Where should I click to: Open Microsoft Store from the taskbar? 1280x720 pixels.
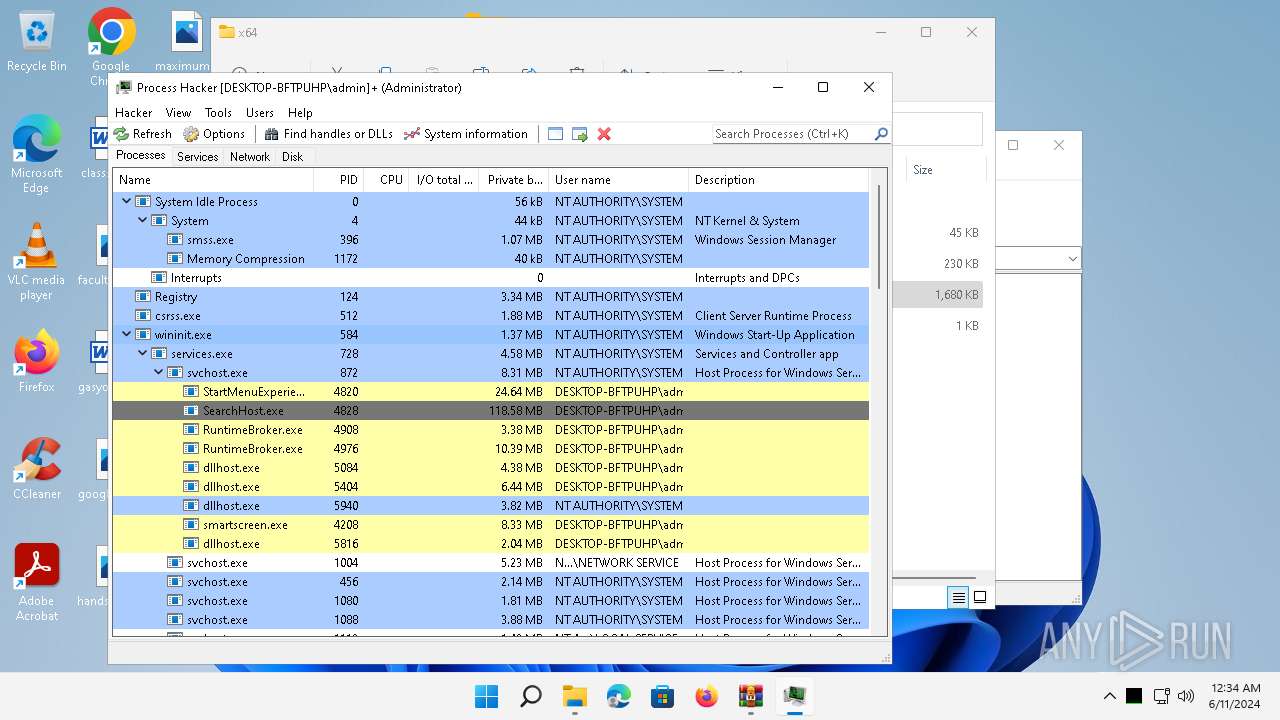click(x=663, y=696)
